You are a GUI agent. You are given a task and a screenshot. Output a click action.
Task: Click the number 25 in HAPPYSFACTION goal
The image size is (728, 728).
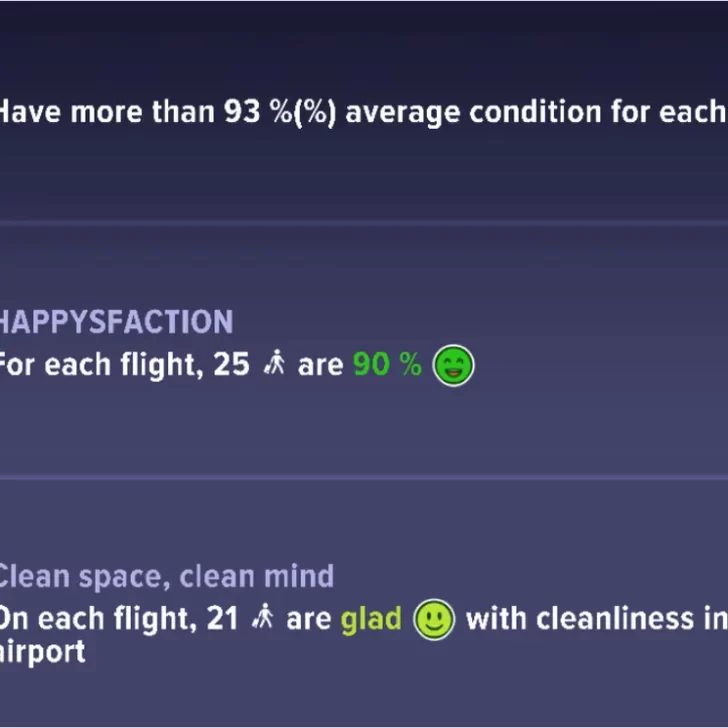(231, 366)
